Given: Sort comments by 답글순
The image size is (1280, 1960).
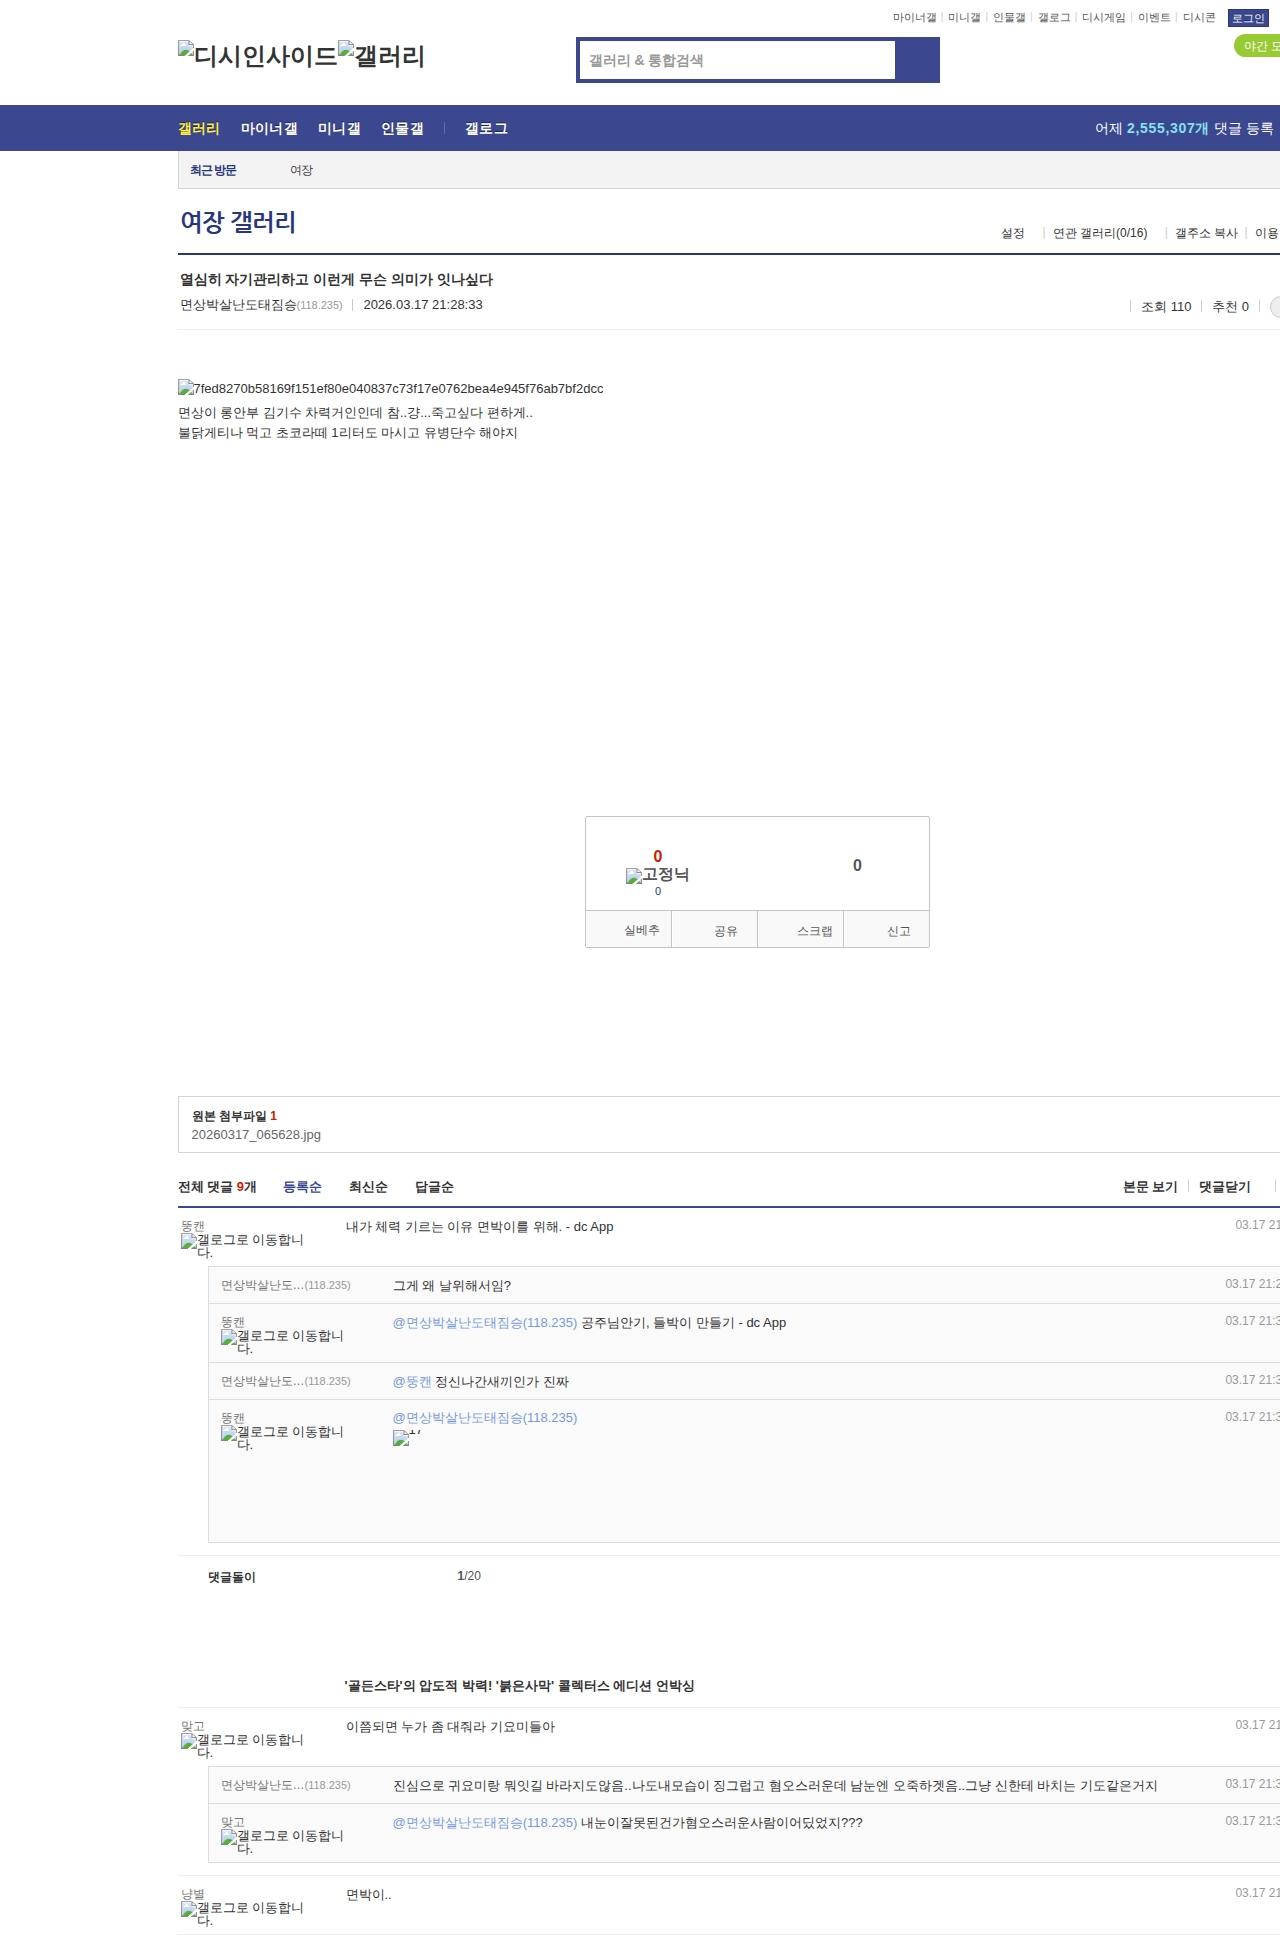Looking at the screenshot, I should [434, 1187].
